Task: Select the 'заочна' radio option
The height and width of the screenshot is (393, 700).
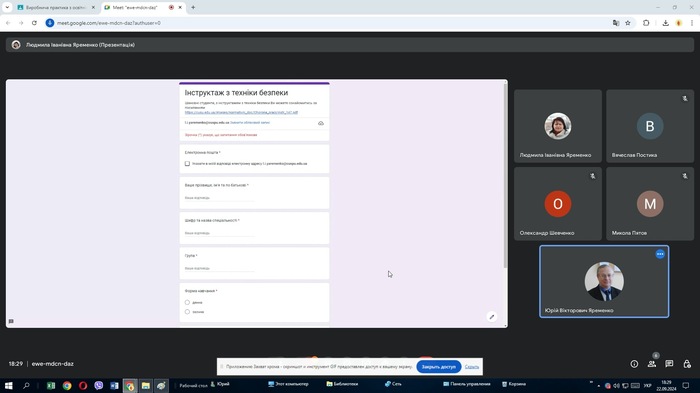Action: pyautogui.click(x=187, y=312)
